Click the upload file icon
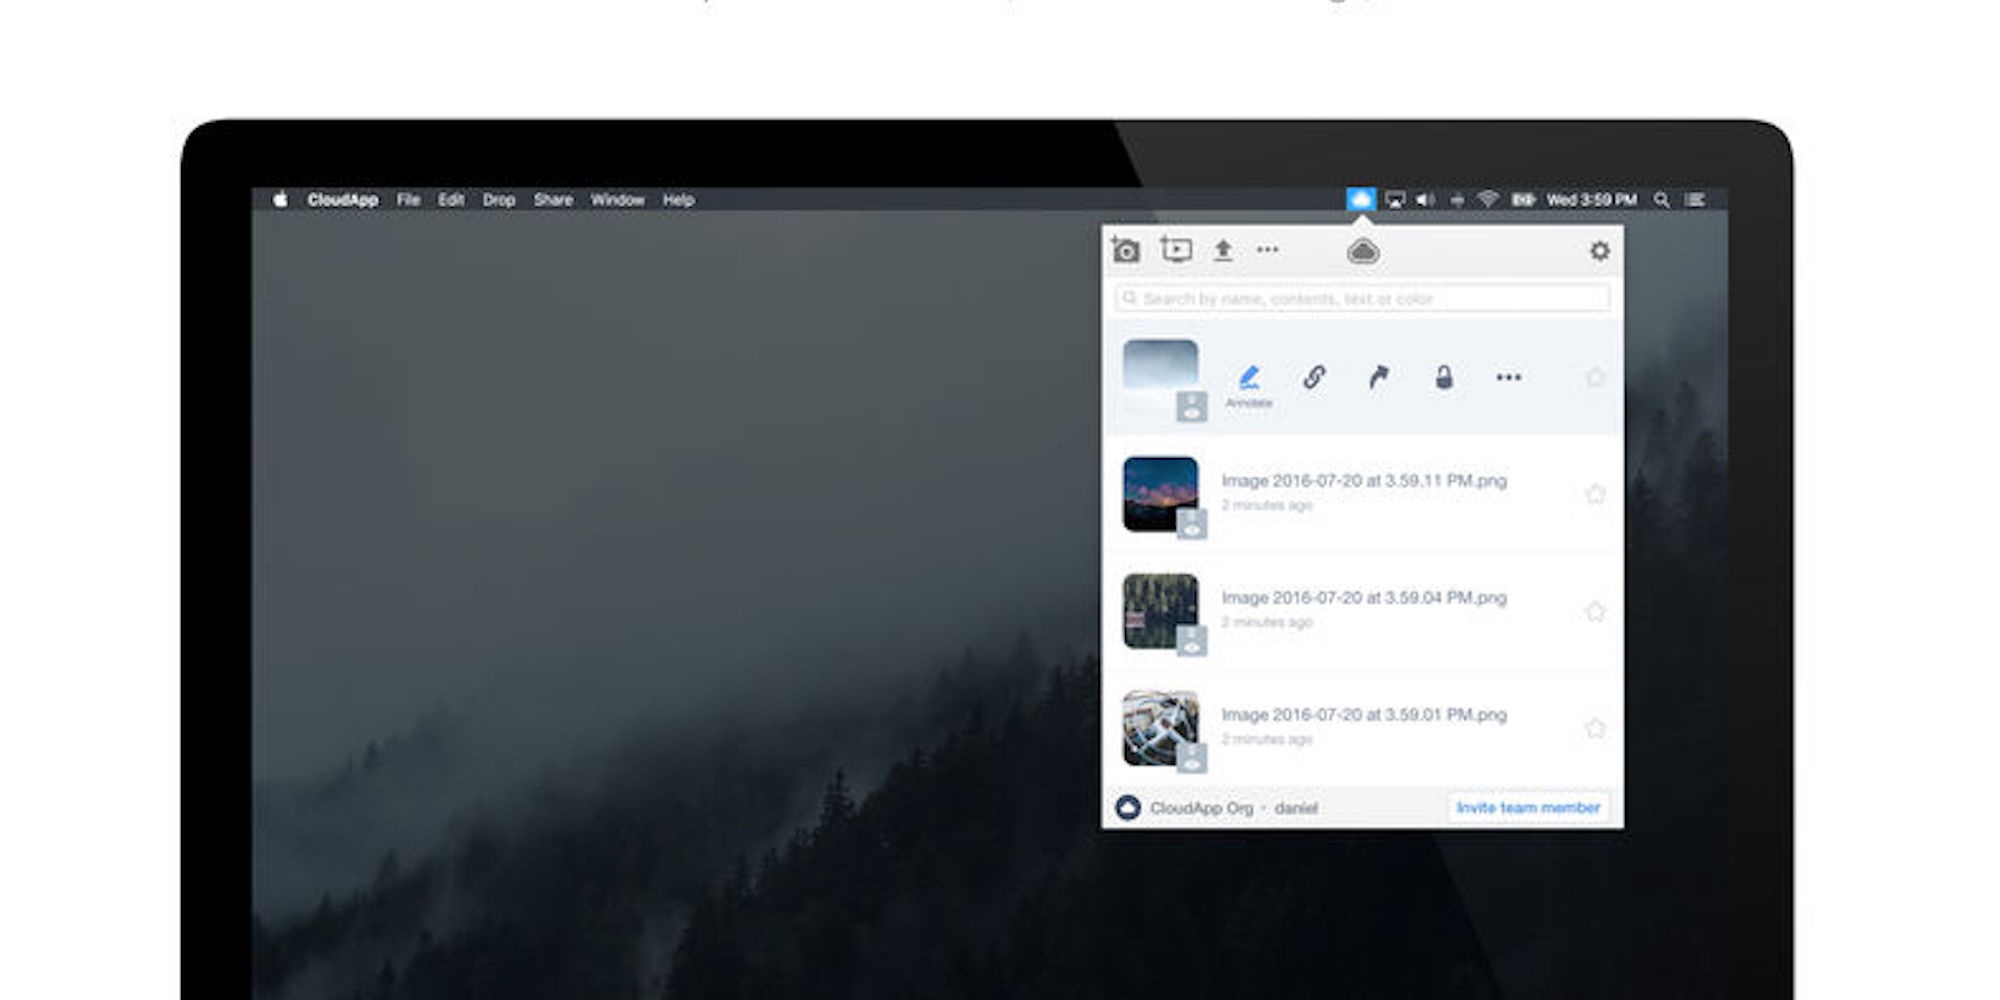 [1222, 251]
